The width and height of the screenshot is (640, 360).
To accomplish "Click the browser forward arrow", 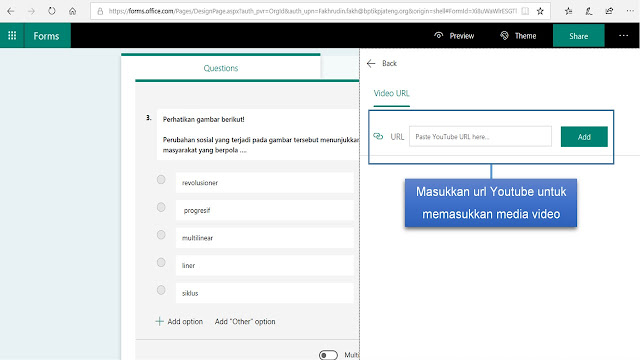I will 31,11.
